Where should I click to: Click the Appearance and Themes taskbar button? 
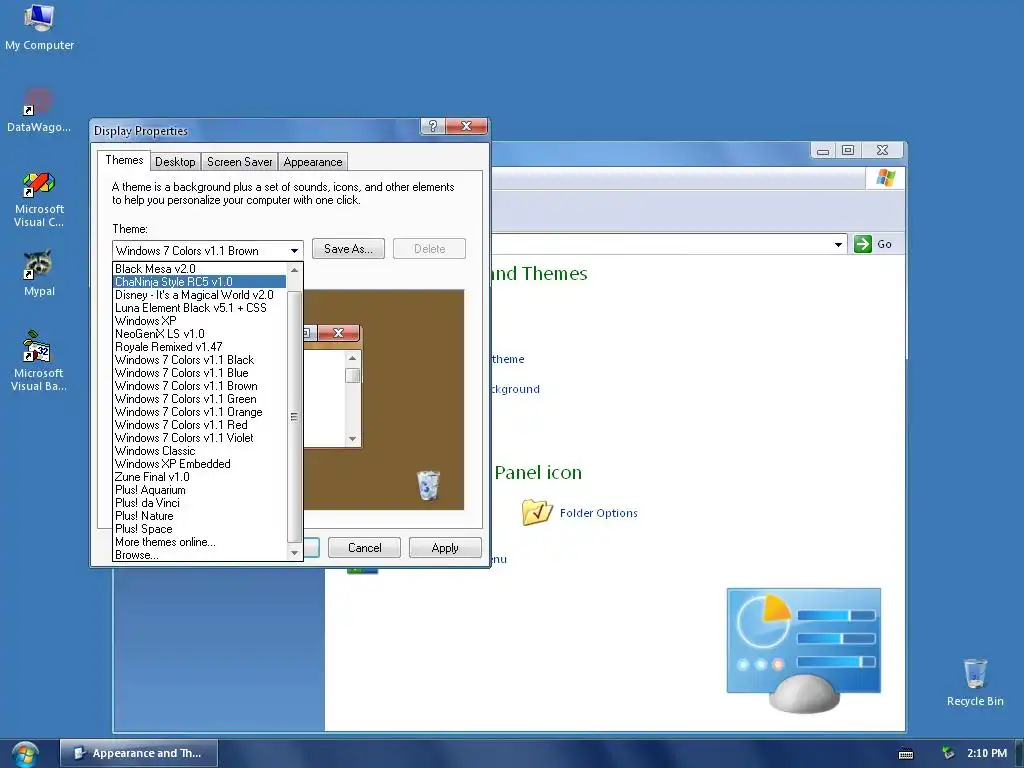(x=139, y=753)
